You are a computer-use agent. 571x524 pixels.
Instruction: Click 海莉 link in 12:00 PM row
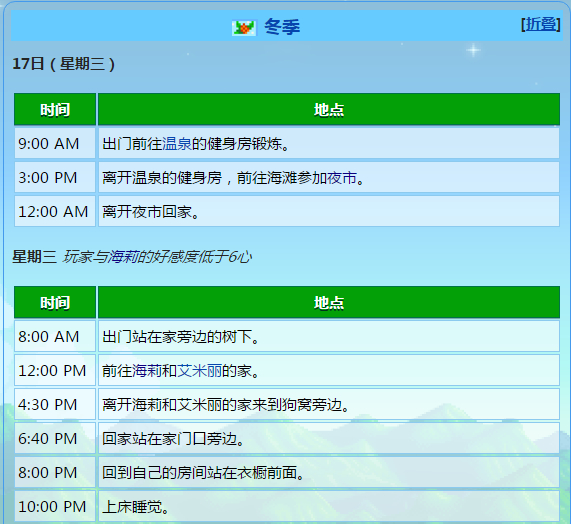coord(147,371)
